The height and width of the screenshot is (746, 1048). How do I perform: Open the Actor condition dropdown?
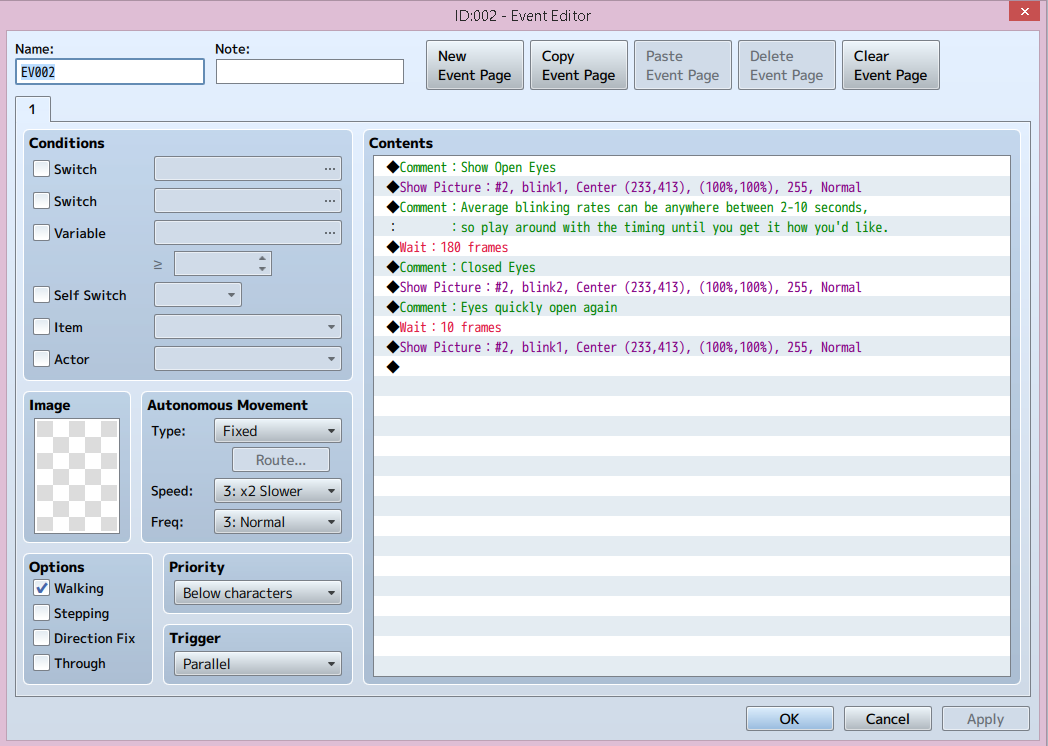click(248, 359)
